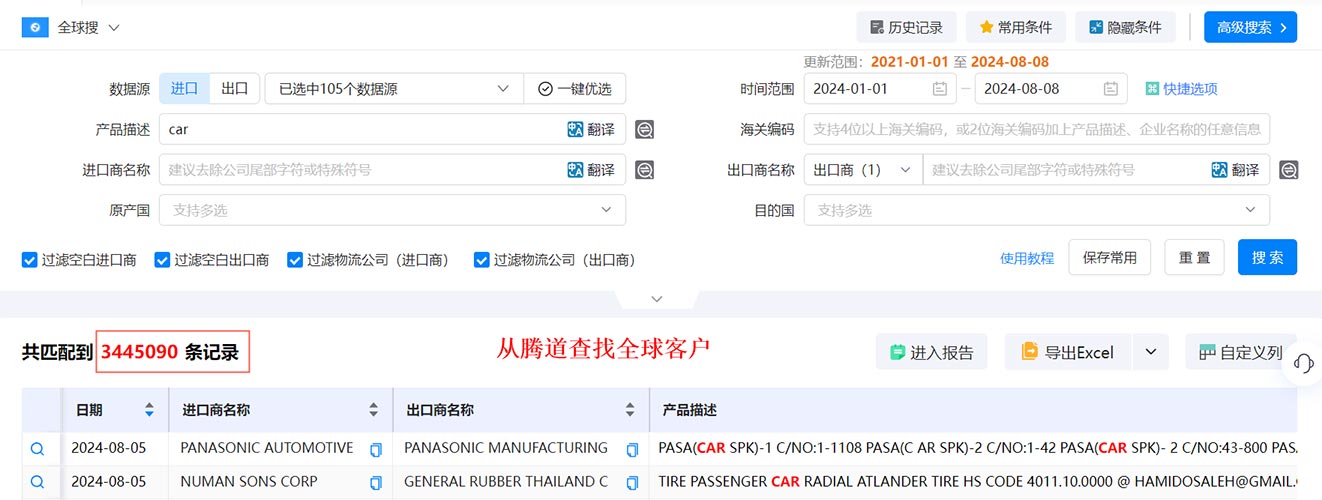Click calendar icon in end date field
This screenshot has width=1322, height=500.
(x=1110, y=88)
